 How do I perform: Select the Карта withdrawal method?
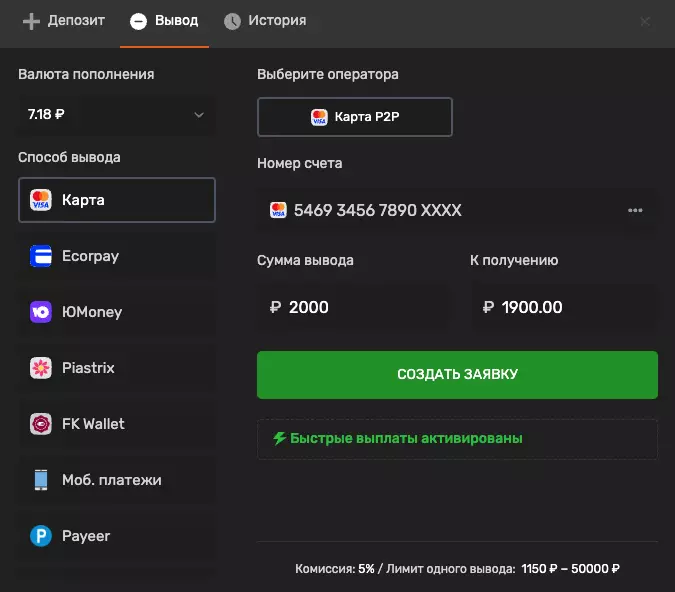click(x=117, y=200)
